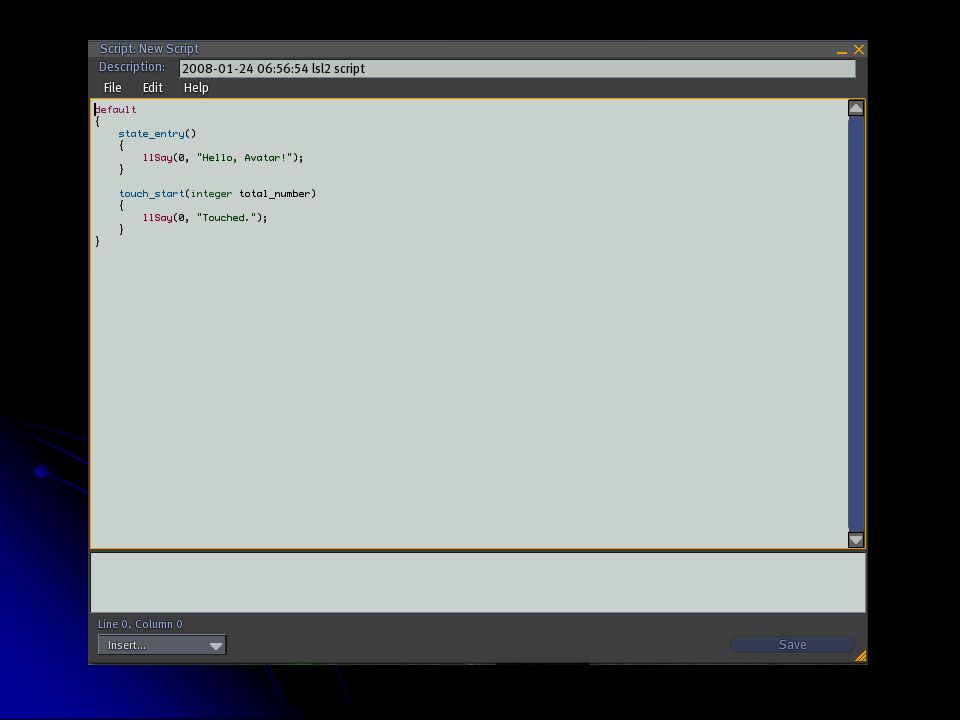Image resolution: width=960 pixels, height=720 pixels.
Task: Close the Script: New Script window
Action: [859, 50]
